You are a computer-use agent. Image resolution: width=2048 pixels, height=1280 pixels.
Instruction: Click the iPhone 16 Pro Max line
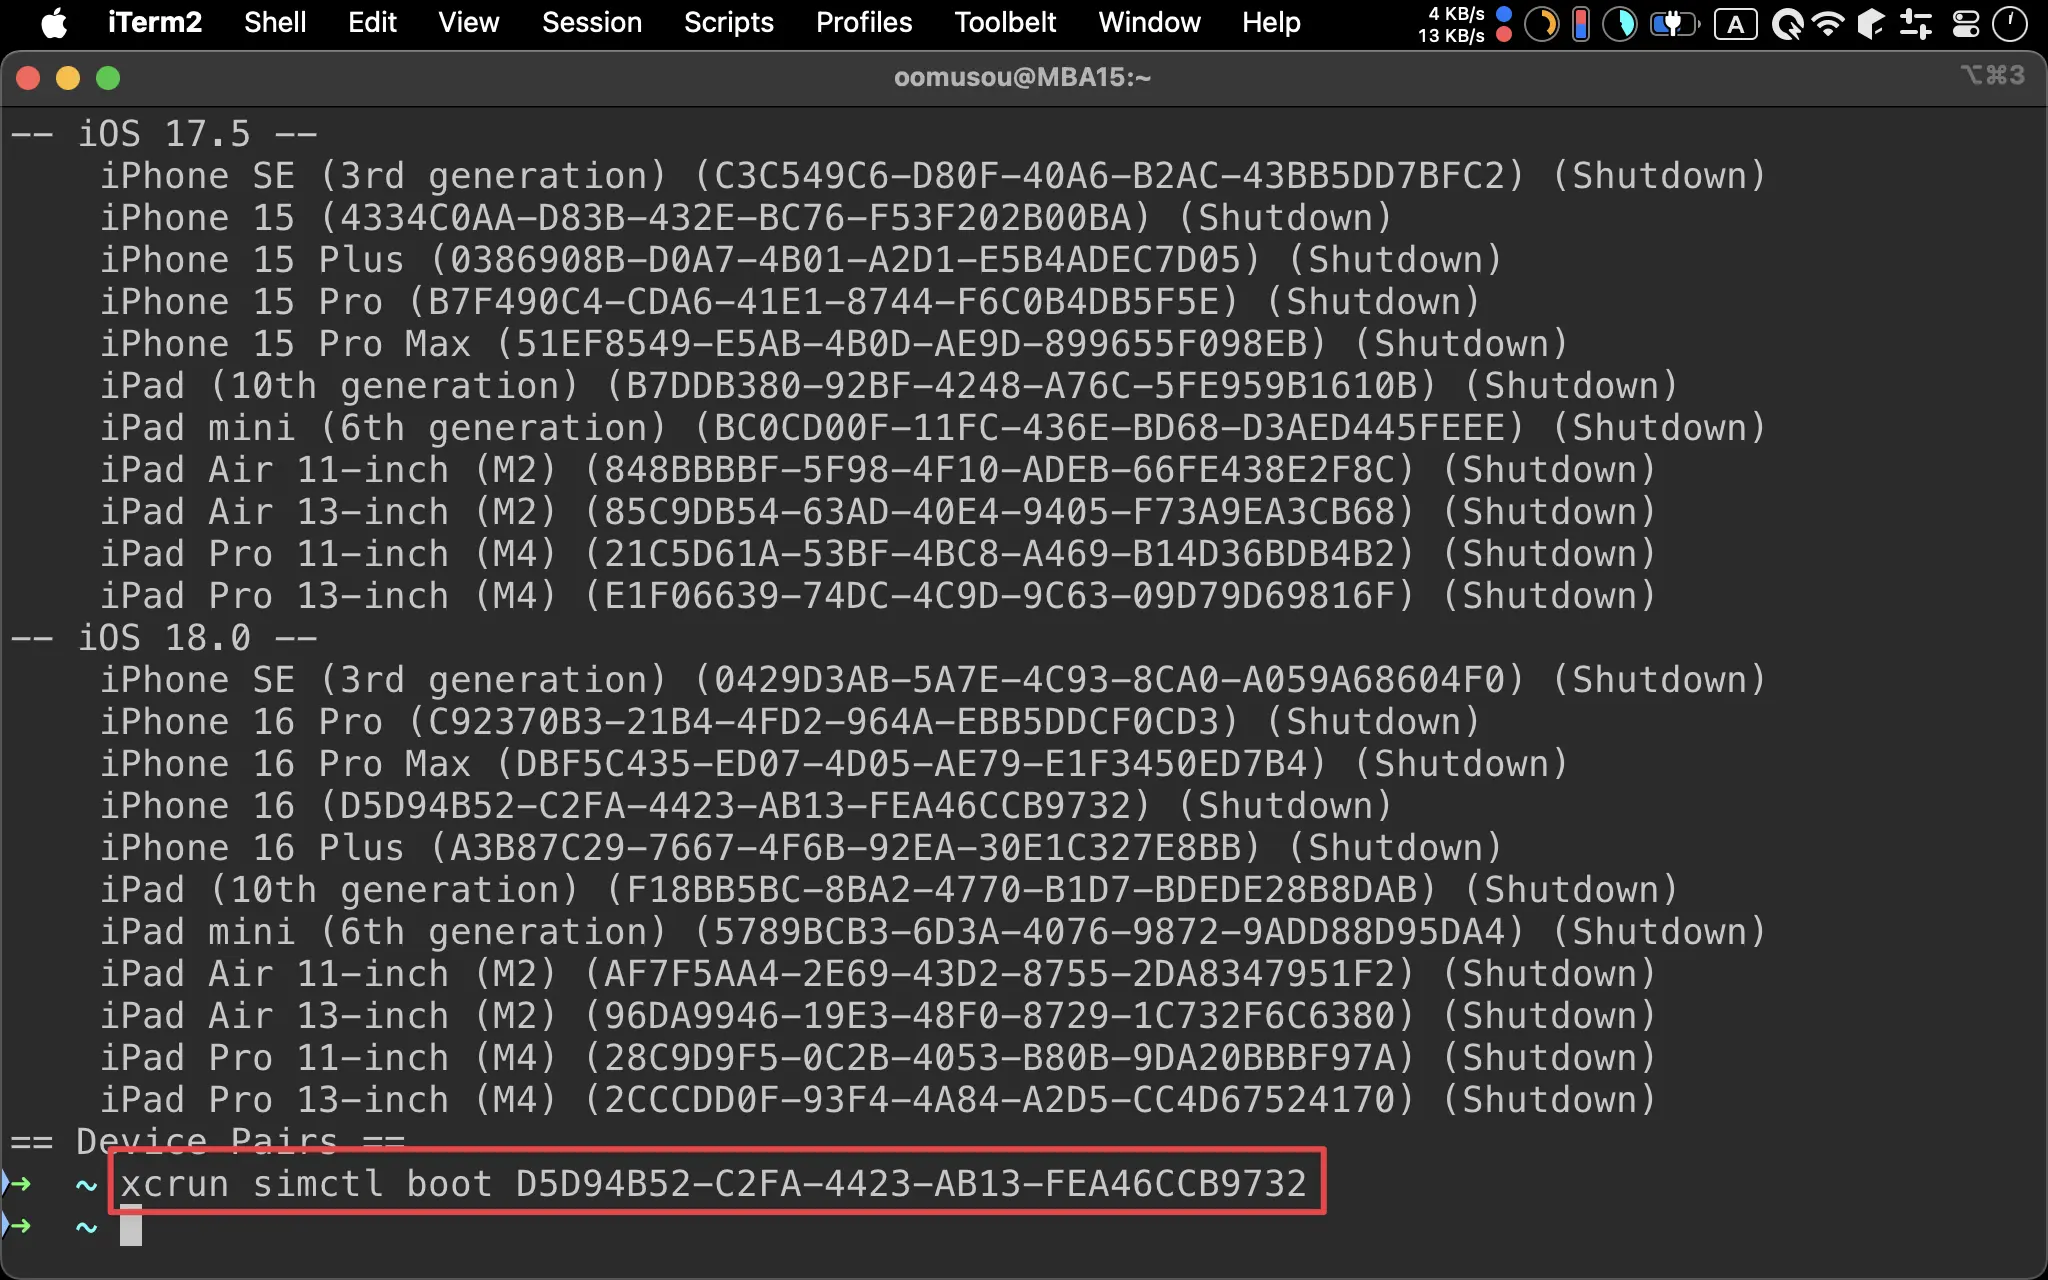[x=834, y=764]
